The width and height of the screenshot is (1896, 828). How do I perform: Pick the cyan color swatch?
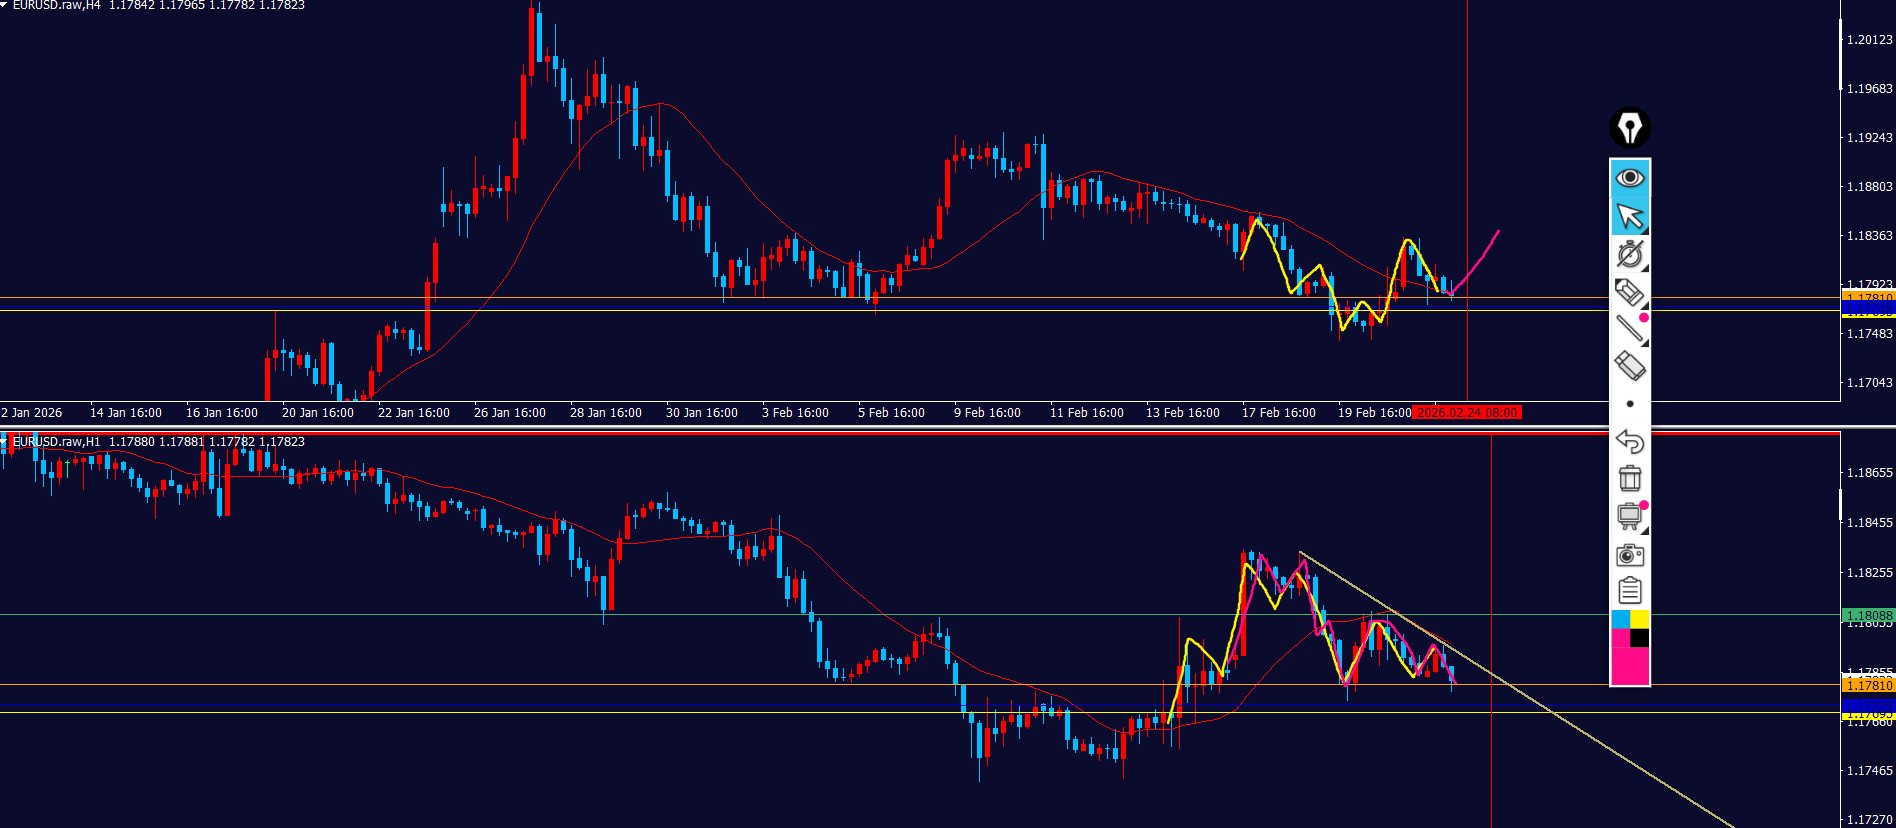(x=1620, y=620)
